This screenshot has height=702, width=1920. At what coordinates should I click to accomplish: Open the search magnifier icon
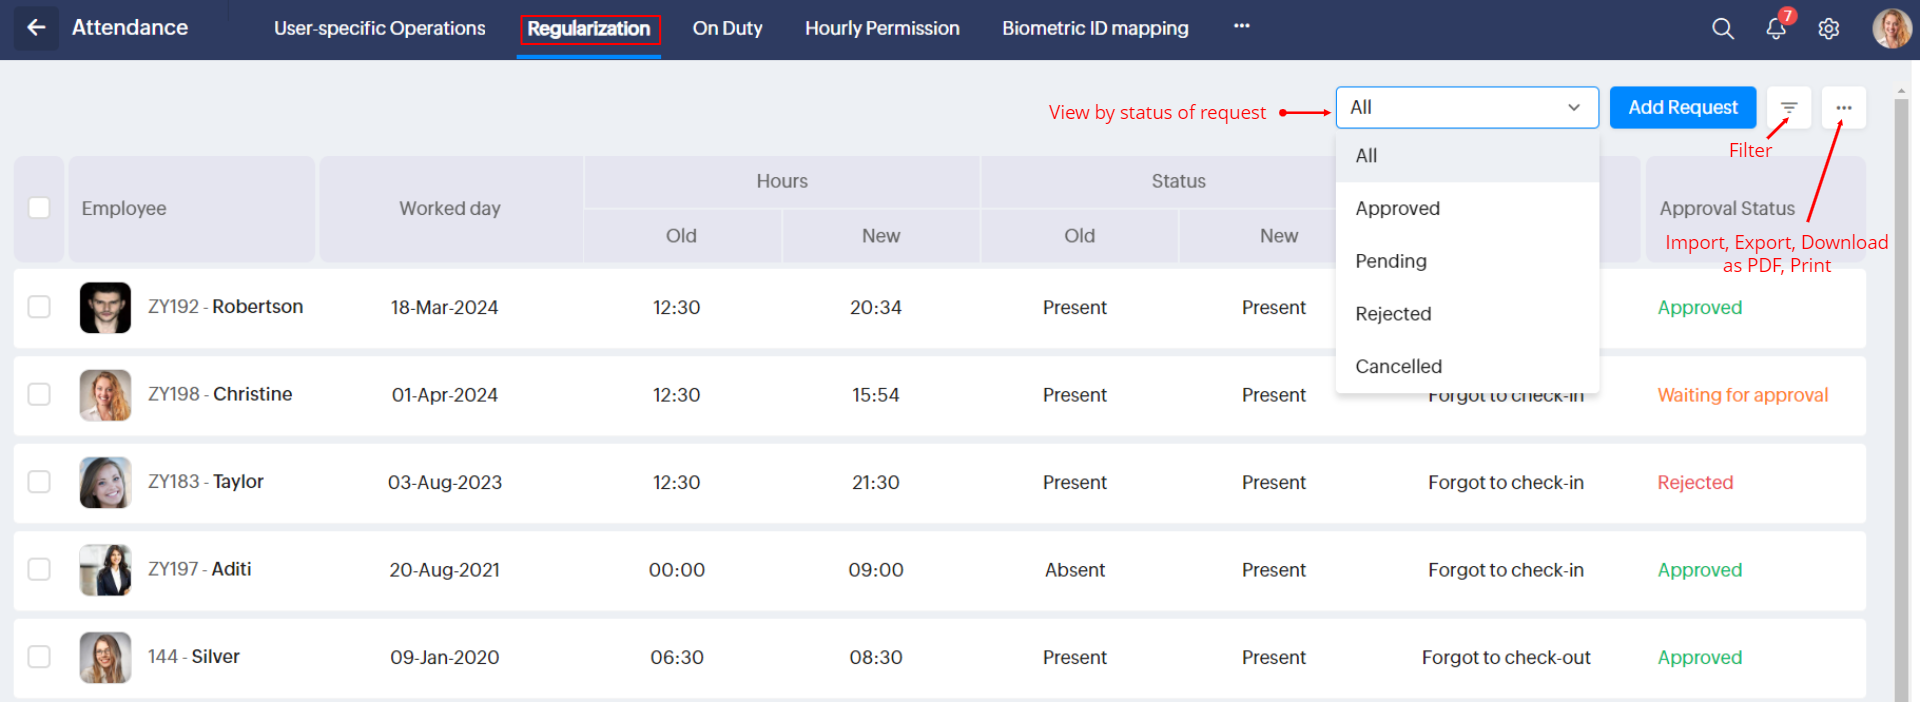point(1722,29)
